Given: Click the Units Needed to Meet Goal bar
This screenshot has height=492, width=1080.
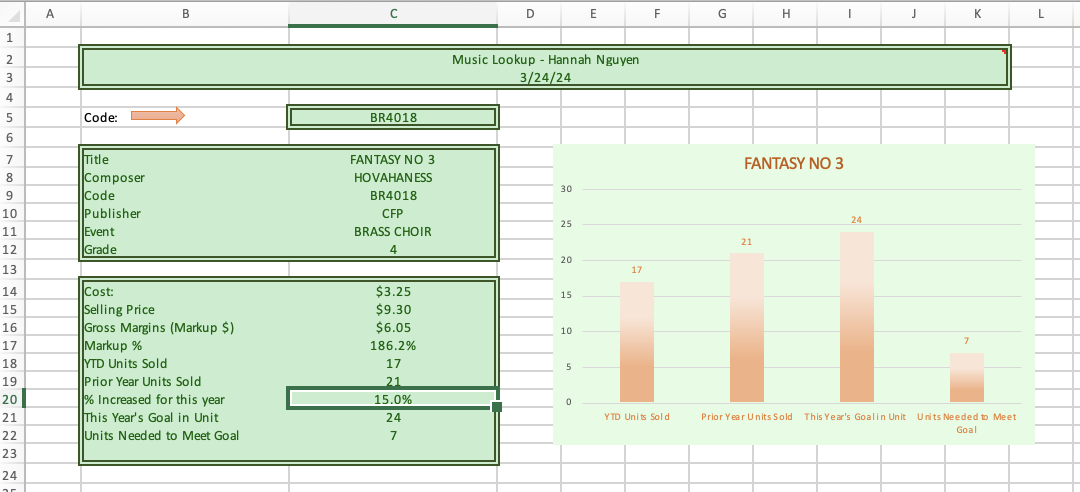Looking at the screenshot, I should [966, 378].
